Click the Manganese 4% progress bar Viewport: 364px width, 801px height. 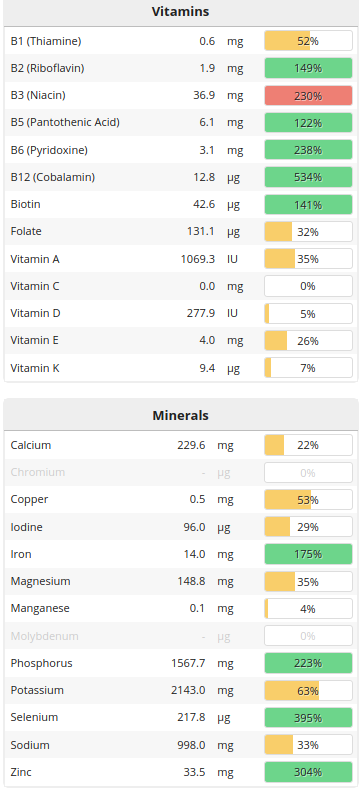click(x=308, y=608)
